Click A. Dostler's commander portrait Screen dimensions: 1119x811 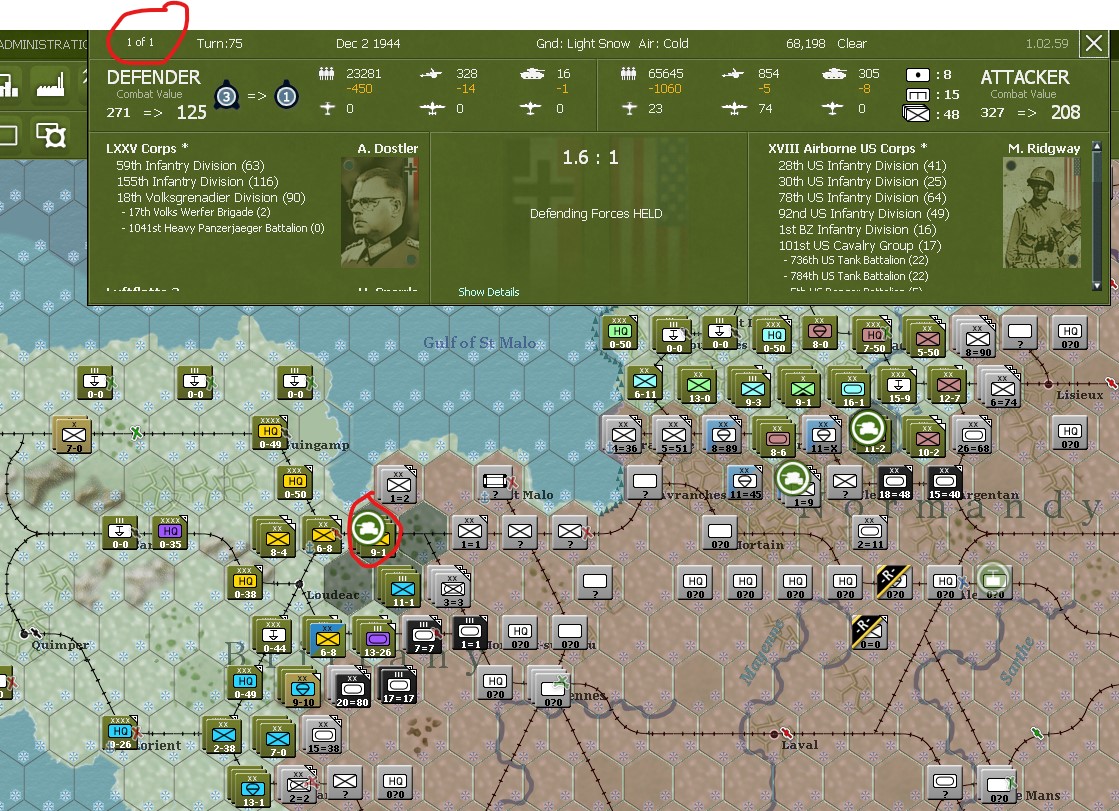[381, 211]
